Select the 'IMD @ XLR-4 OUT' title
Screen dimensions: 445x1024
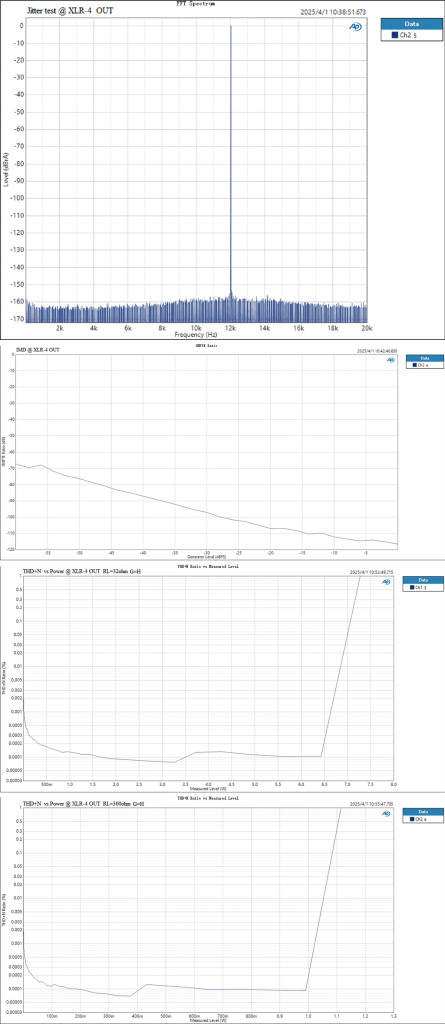(x=38, y=351)
